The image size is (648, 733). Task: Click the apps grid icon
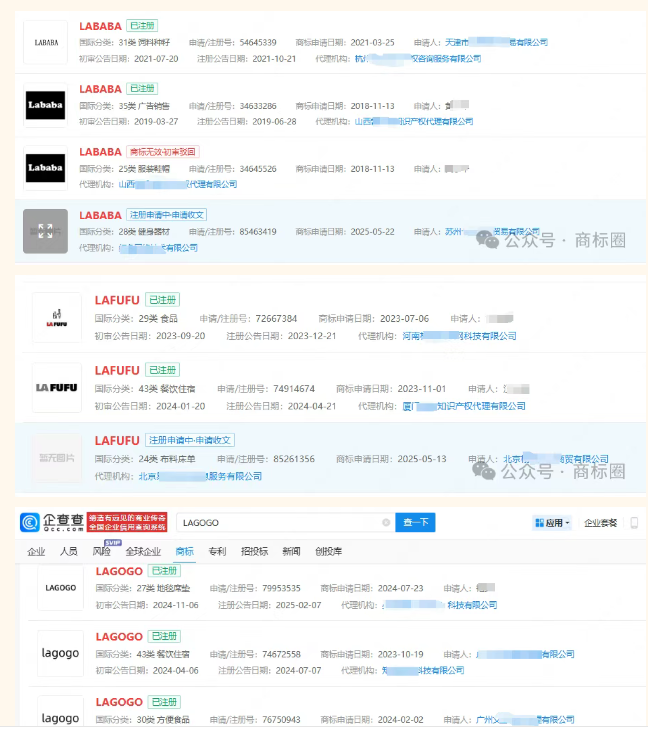pyautogui.click(x=541, y=523)
